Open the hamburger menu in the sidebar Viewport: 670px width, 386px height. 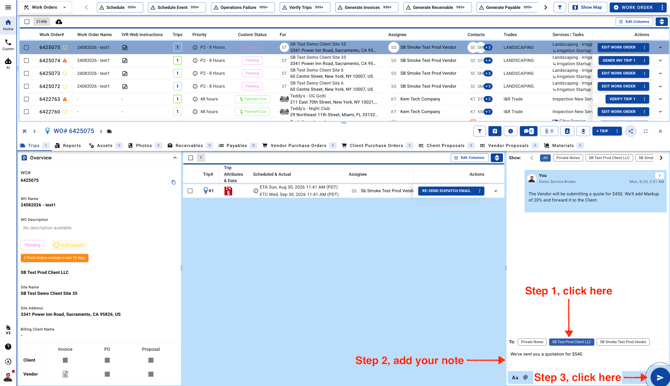click(x=8, y=7)
